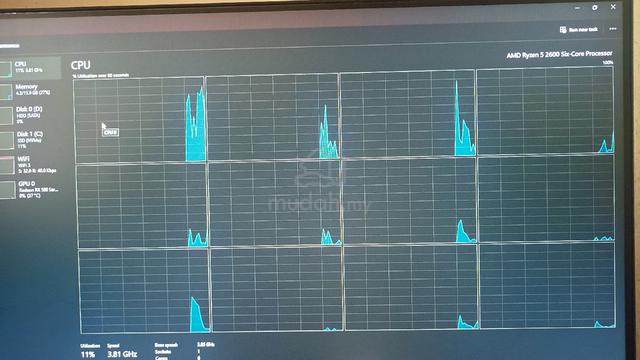Click the 100% axis label
Viewport: 640px width, 360px height.
click(x=608, y=62)
